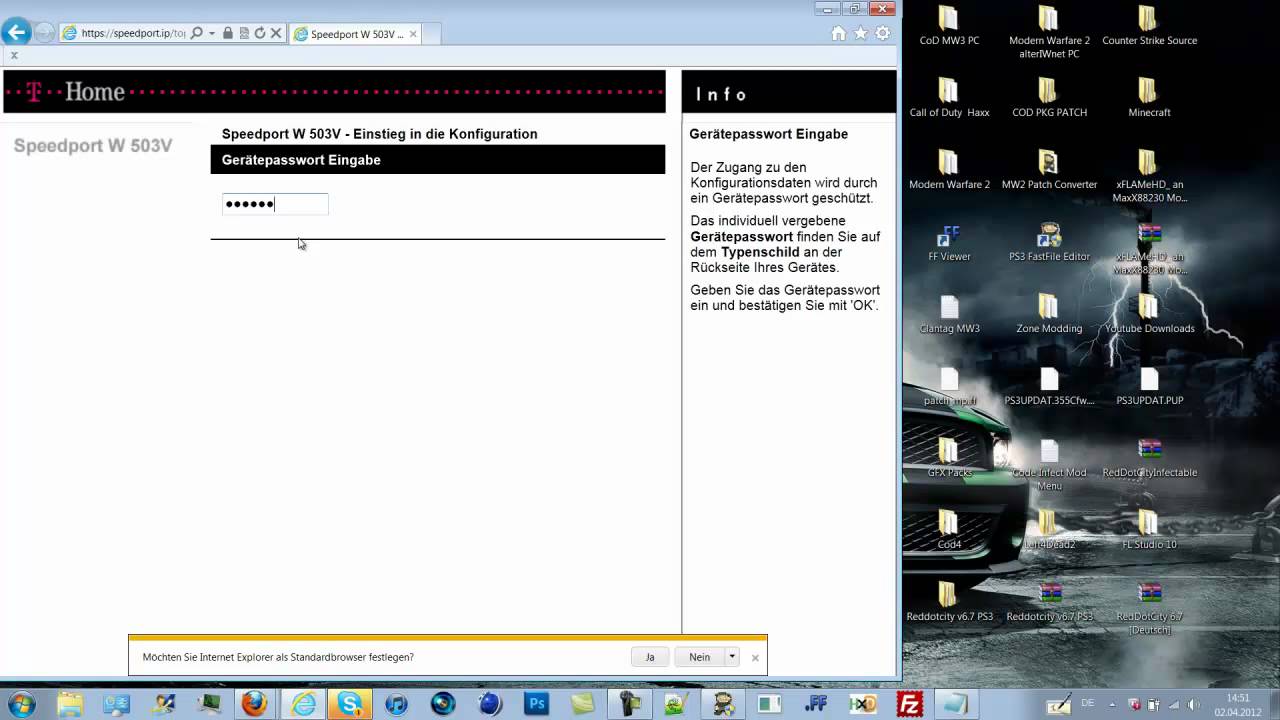The width and height of the screenshot is (1280, 720).
Task: Launch FF Viewer desktop shortcut
Action: pyautogui.click(x=949, y=242)
